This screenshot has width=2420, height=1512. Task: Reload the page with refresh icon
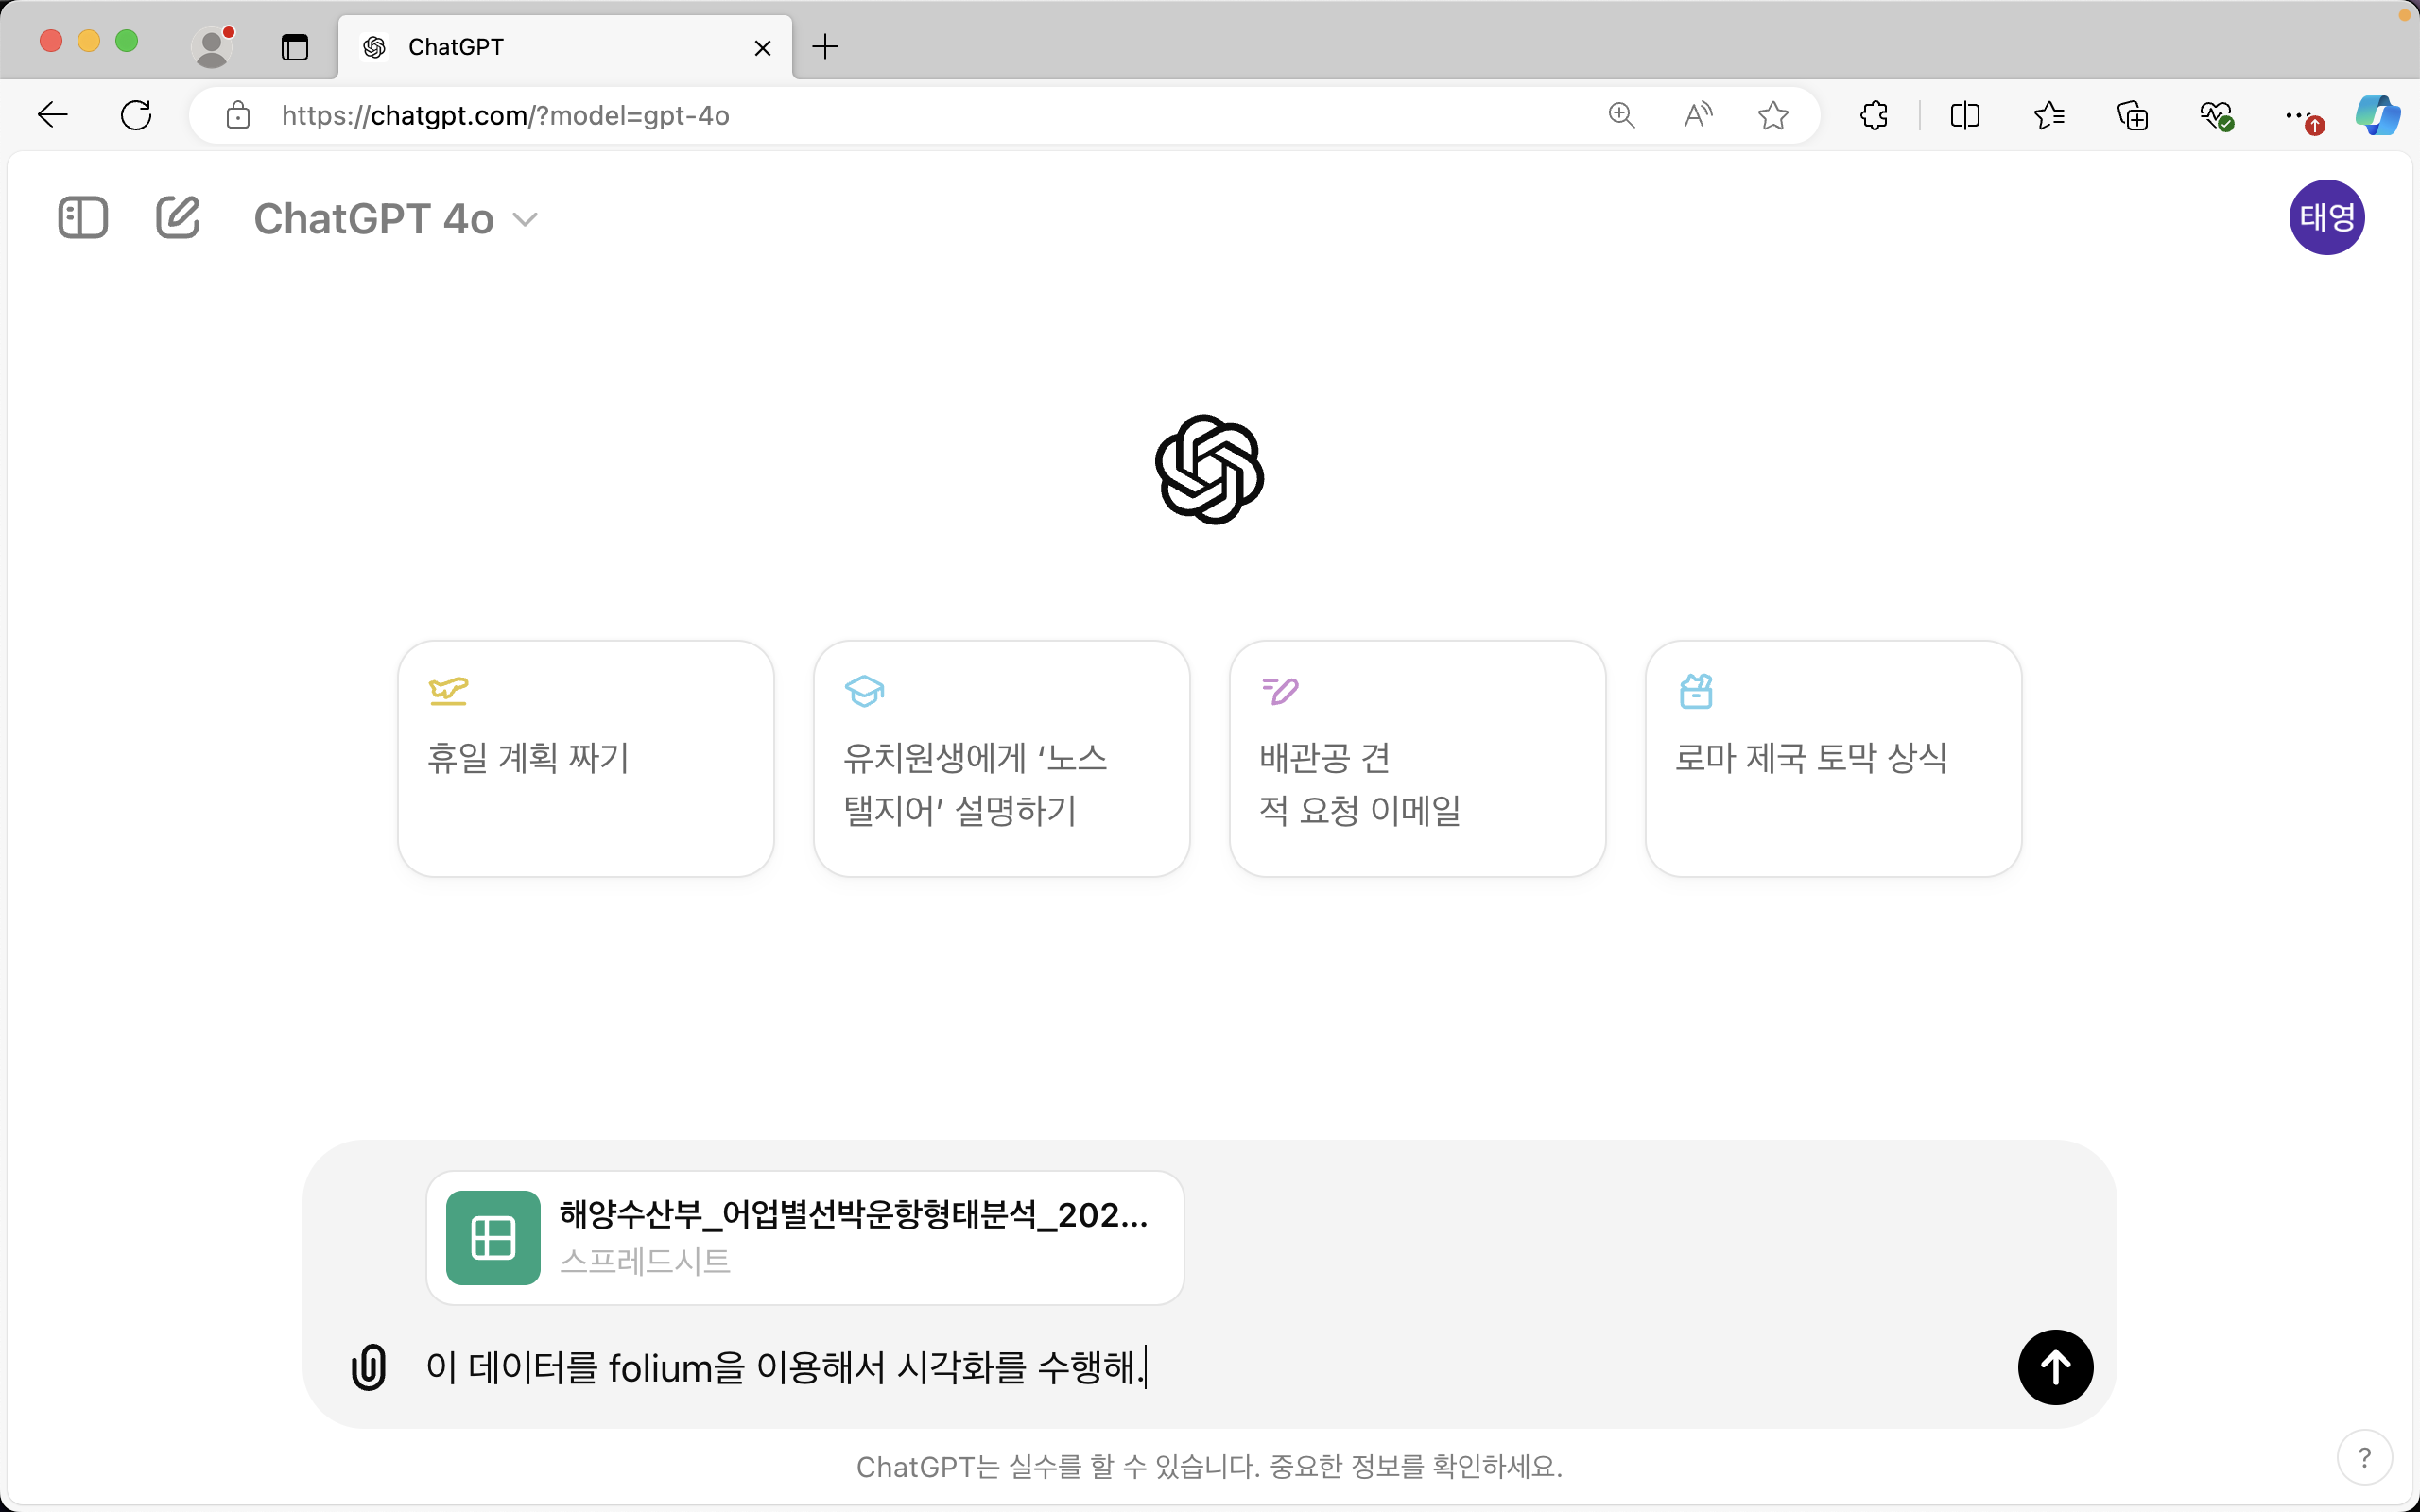pyautogui.click(x=136, y=116)
